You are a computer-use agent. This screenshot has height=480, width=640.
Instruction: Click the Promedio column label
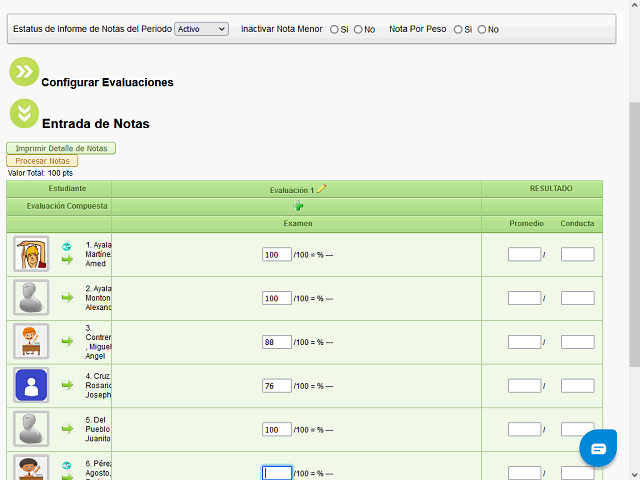[527, 224]
